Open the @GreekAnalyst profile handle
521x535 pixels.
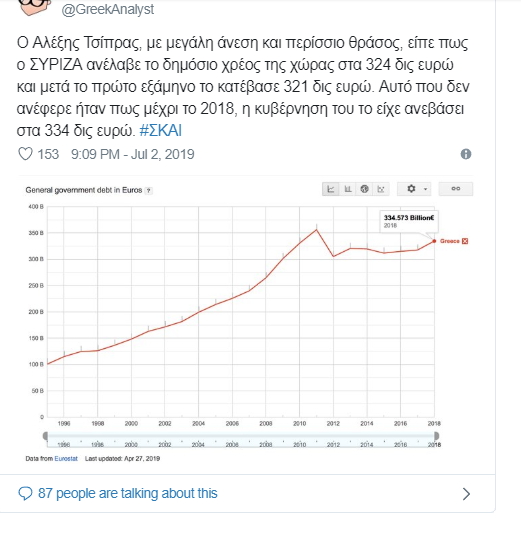pyautogui.click(x=107, y=9)
